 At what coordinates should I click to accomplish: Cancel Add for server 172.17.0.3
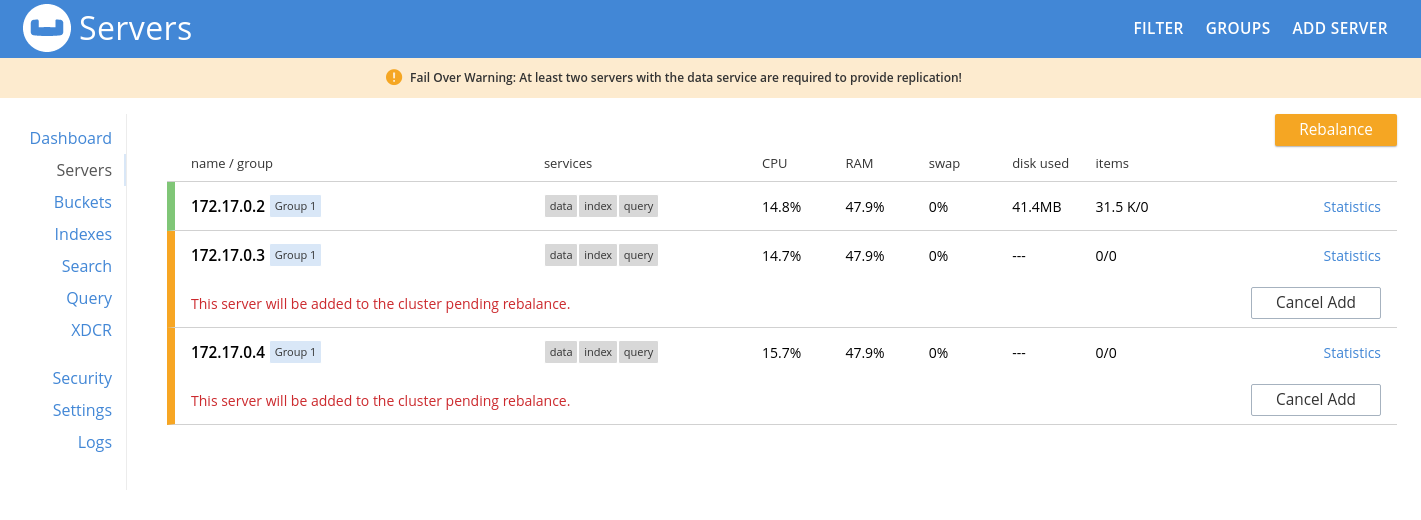click(x=1315, y=303)
